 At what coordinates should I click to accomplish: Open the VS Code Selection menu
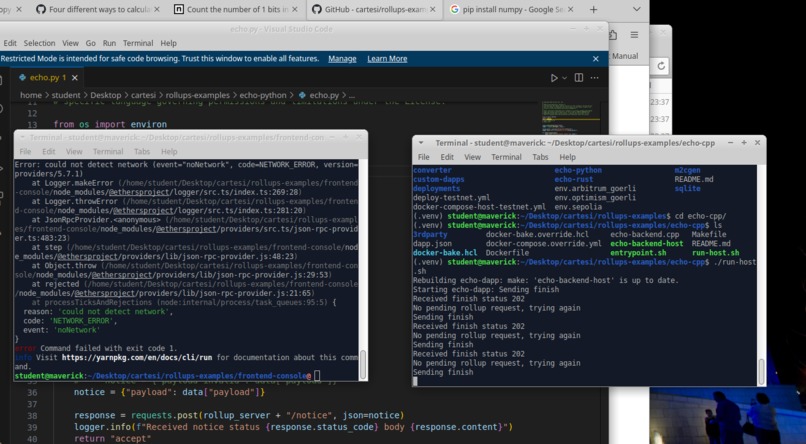tap(39, 43)
